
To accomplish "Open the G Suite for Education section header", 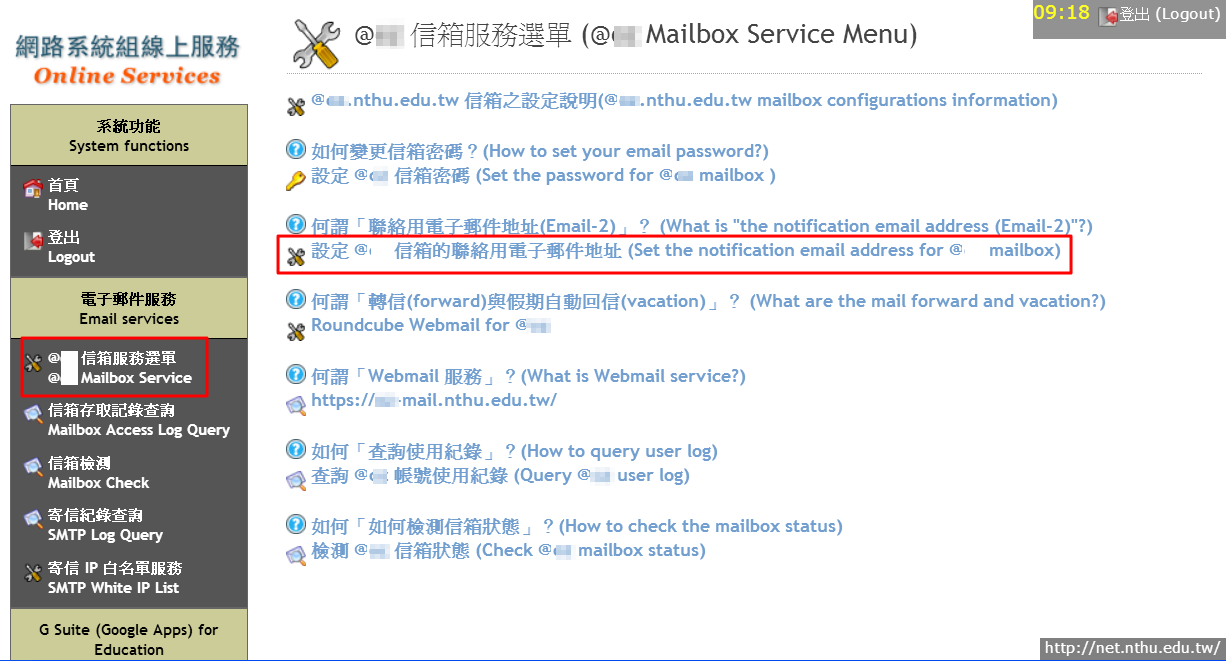I will 129,639.
